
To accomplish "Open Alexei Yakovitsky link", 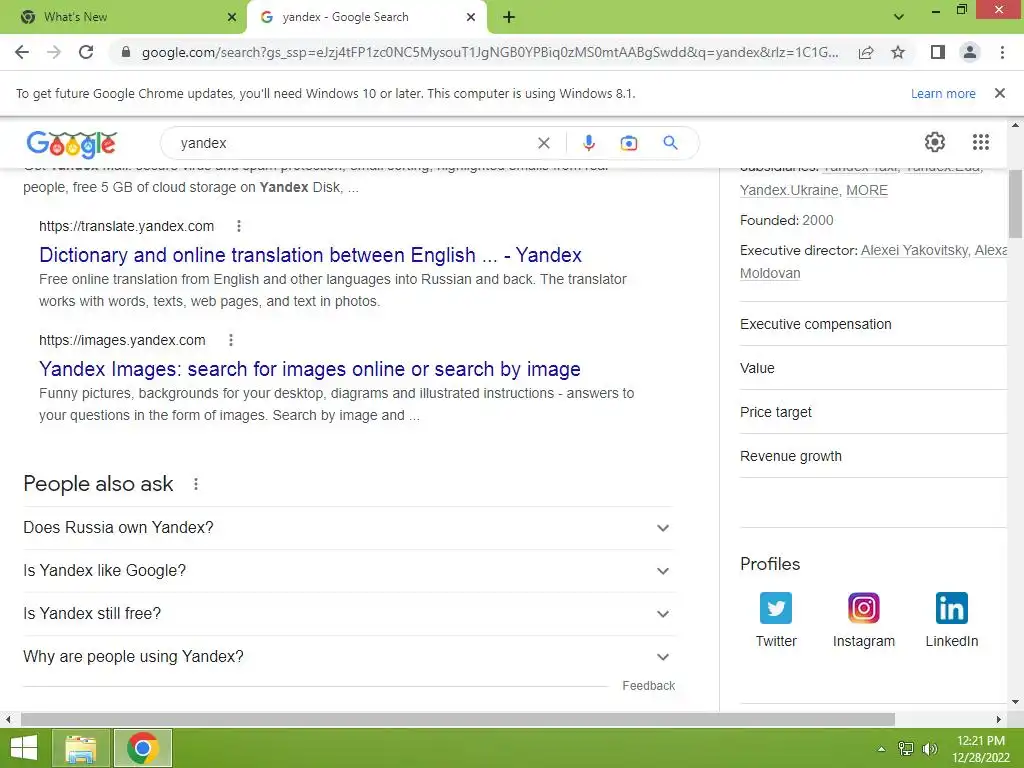I will tap(914, 250).
